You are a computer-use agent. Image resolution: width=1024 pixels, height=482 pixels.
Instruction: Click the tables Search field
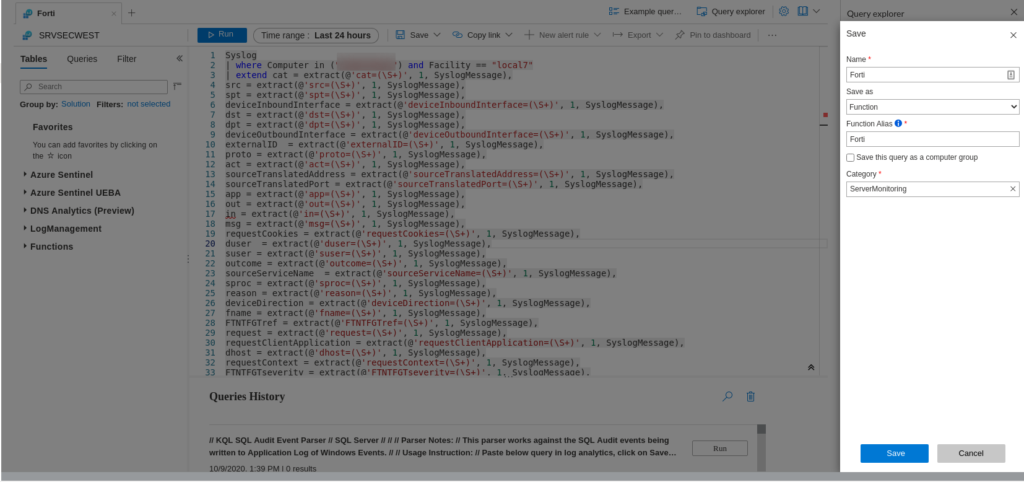point(94,86)
